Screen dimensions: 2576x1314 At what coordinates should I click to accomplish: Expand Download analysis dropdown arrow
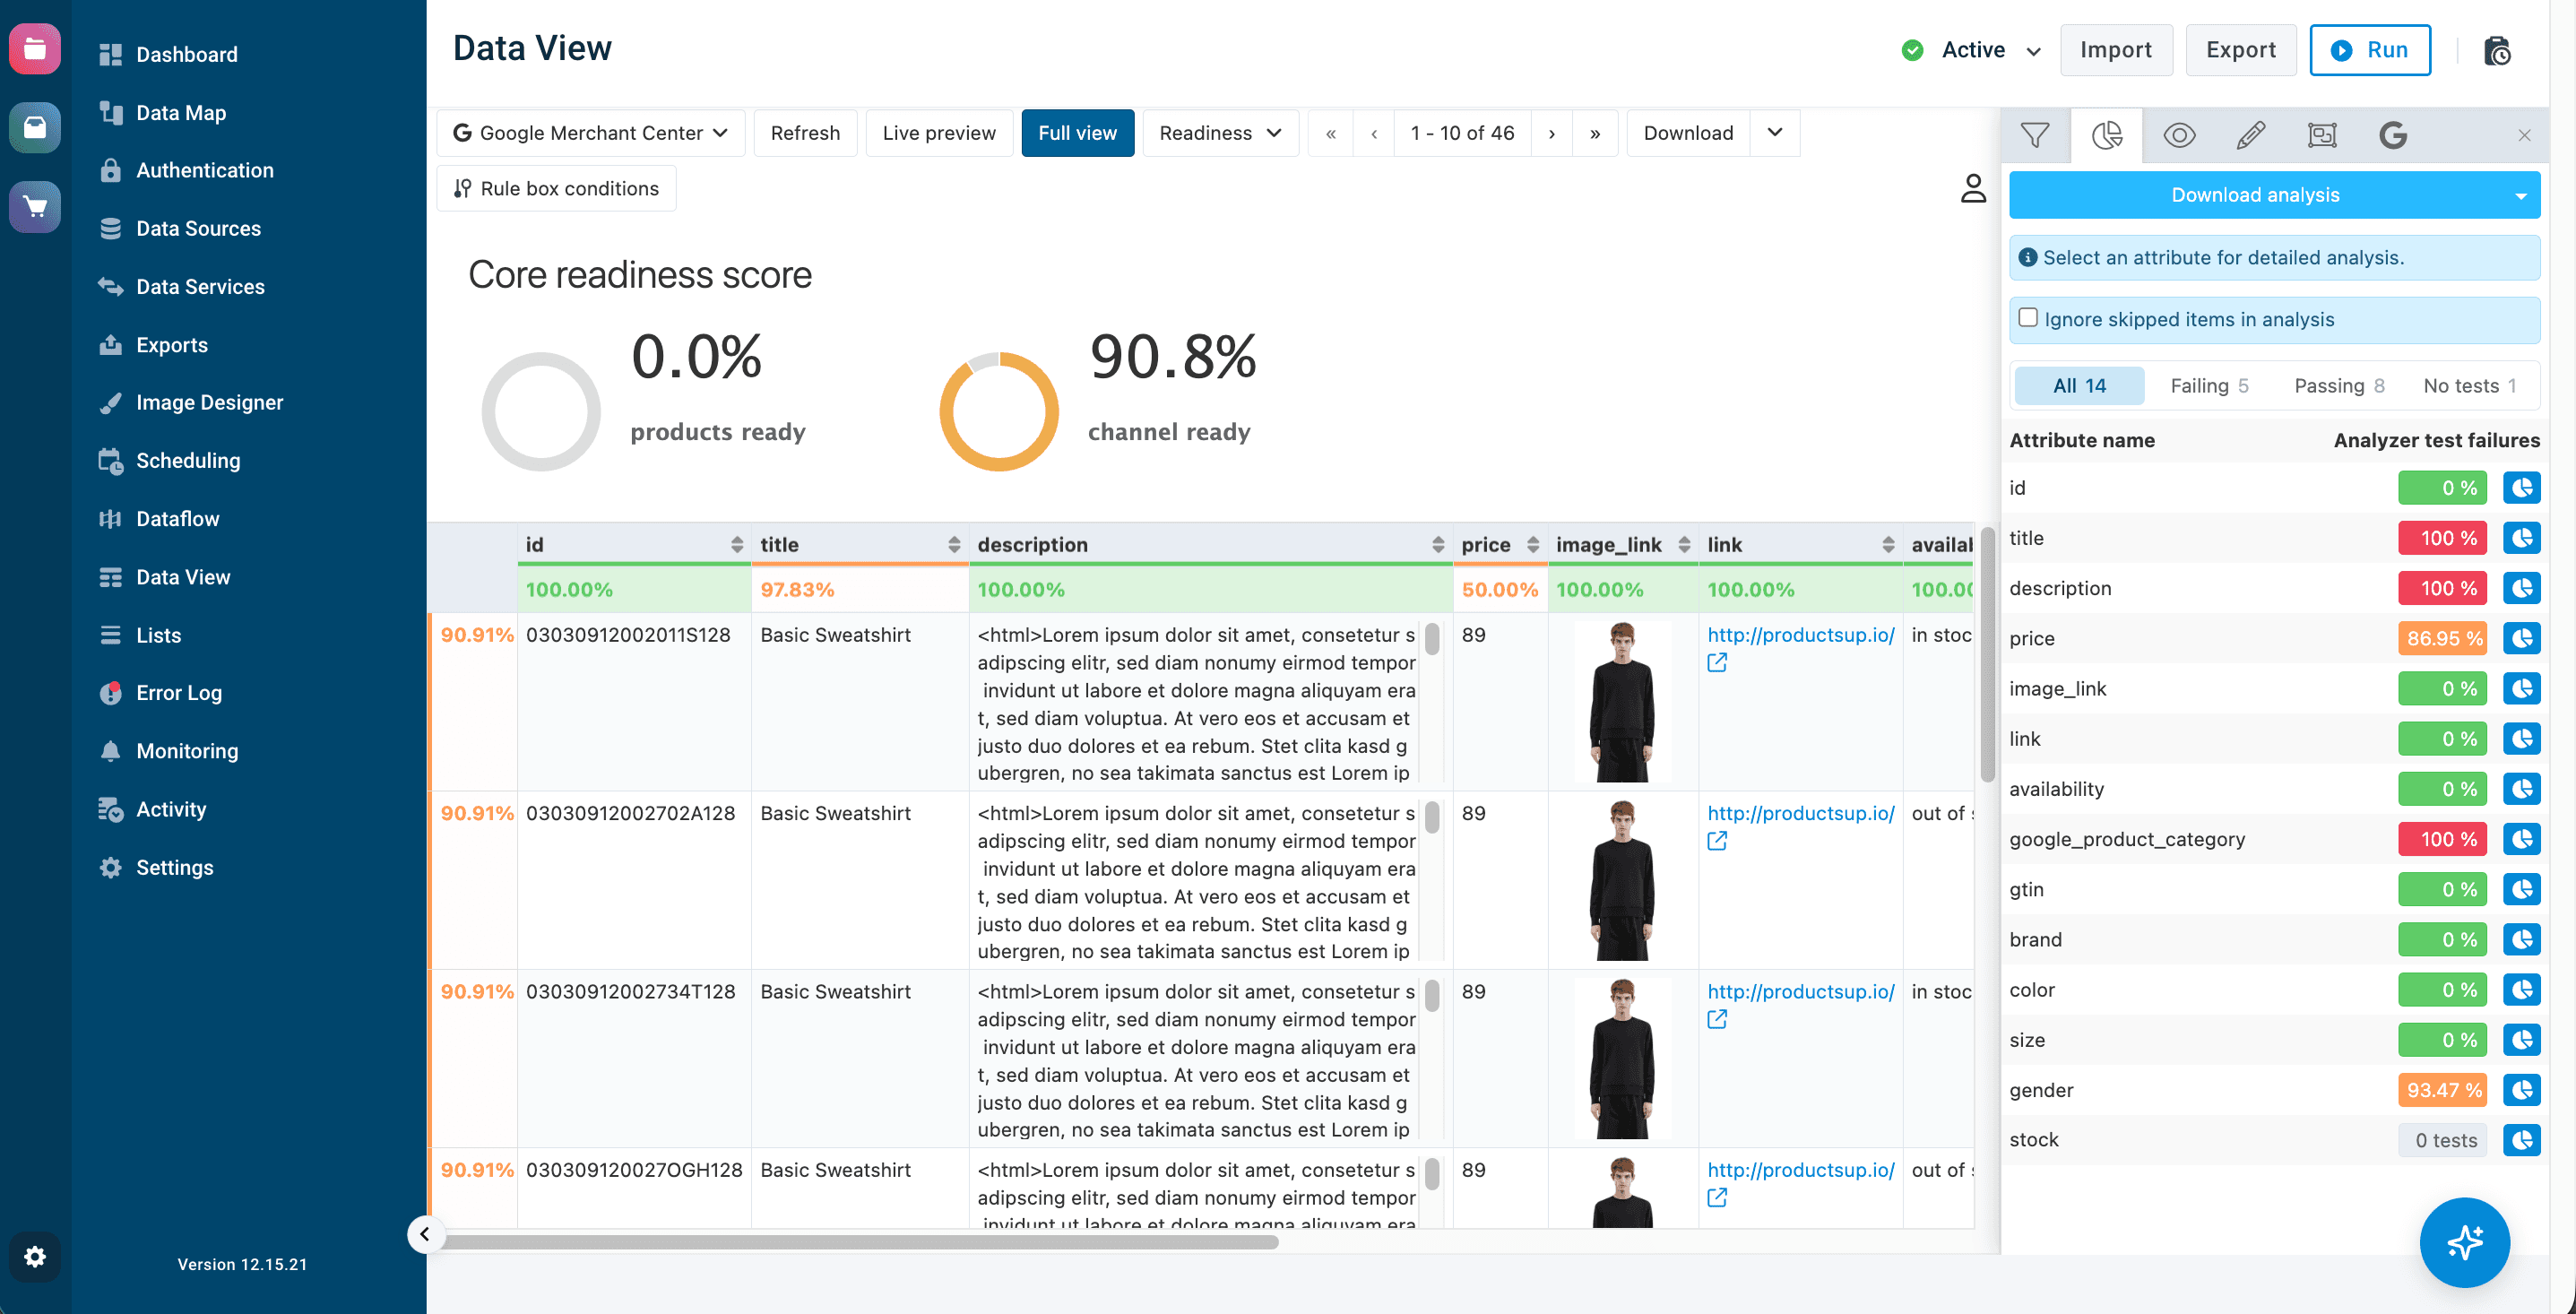(x=2520, y=196)
